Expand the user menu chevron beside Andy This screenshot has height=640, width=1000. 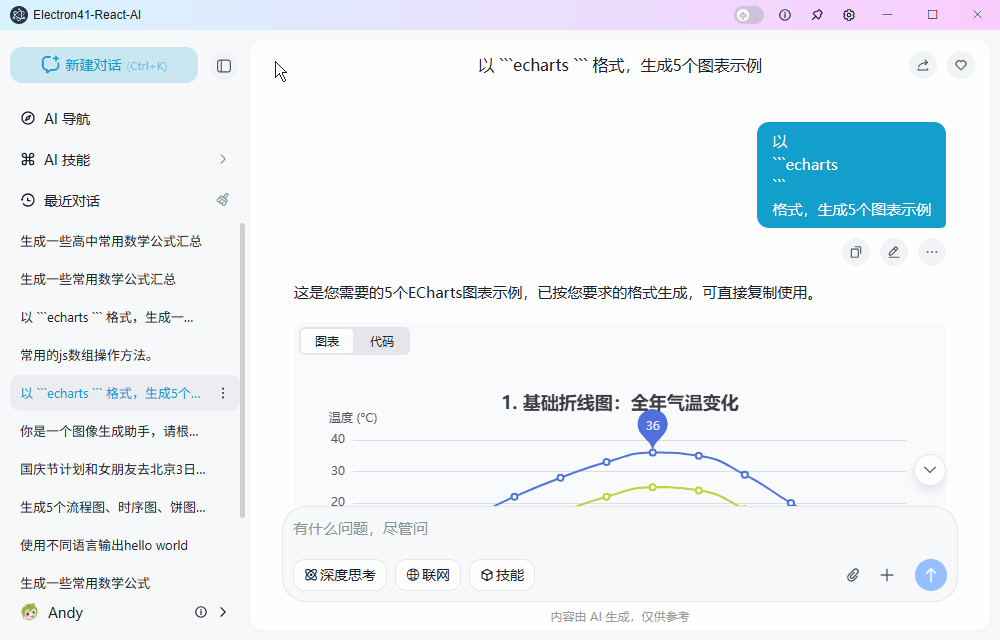point(223,612)
